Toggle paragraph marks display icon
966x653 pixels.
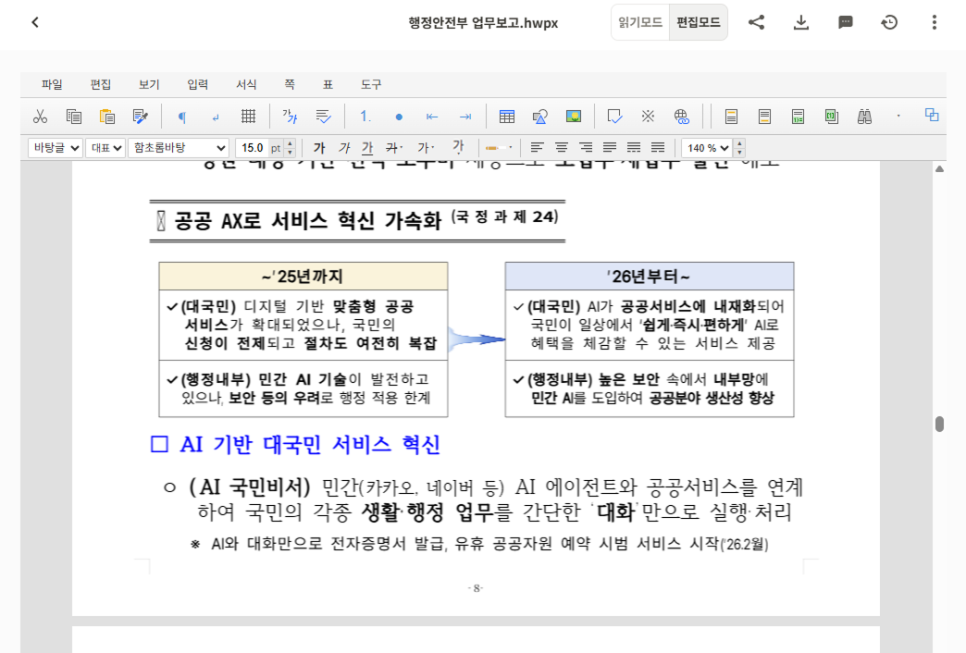click(x=182, y=116)
